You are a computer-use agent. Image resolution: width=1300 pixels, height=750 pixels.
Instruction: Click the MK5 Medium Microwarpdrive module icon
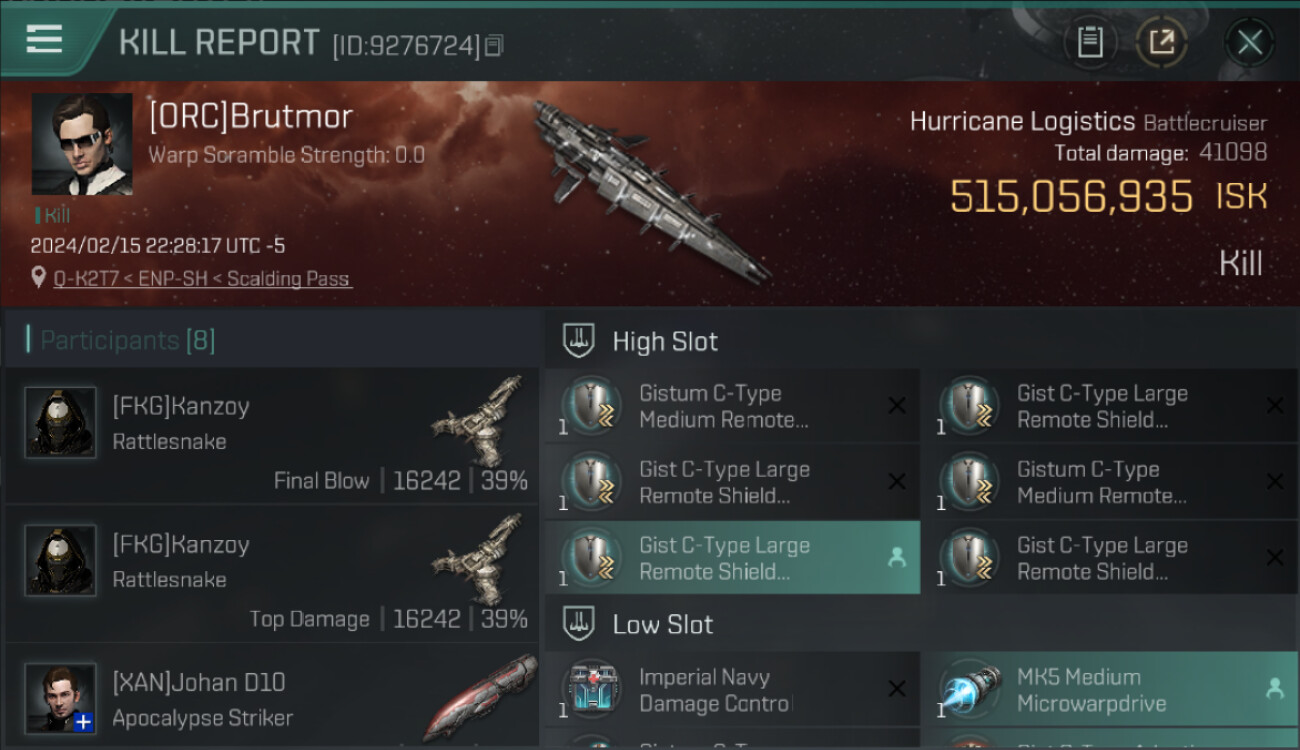(969, 690)
